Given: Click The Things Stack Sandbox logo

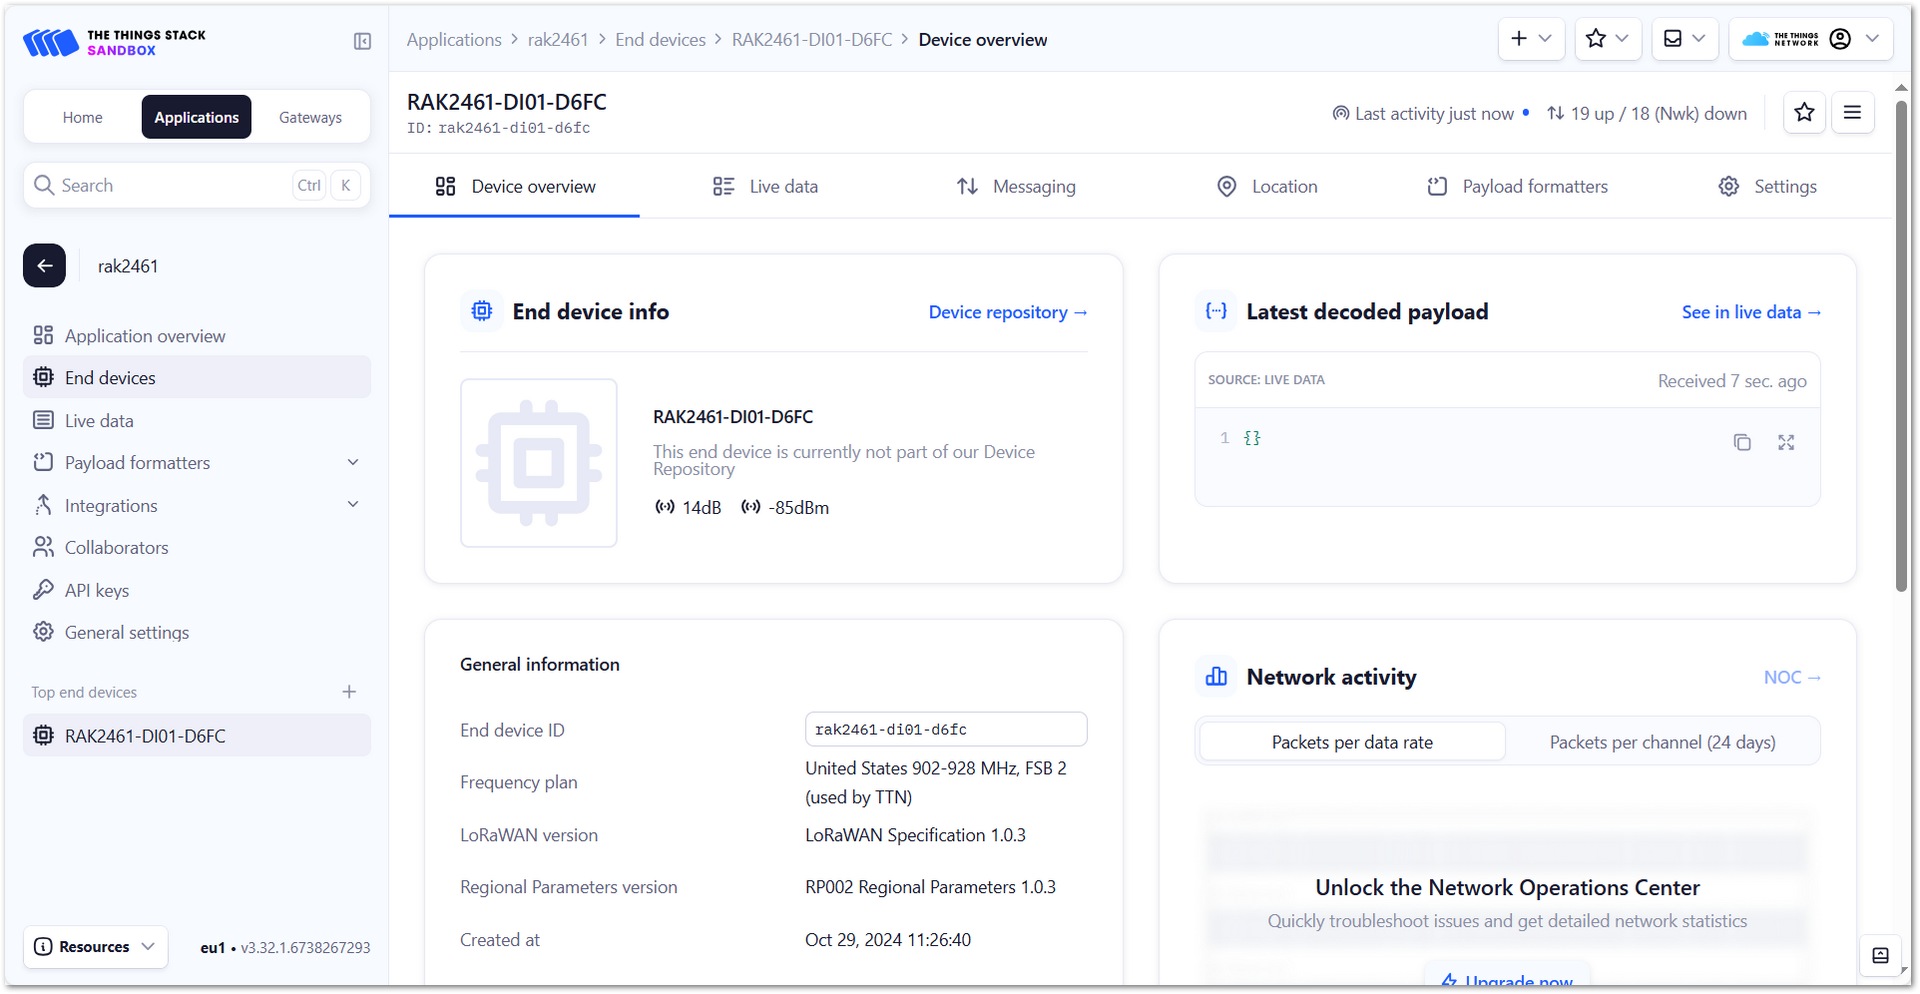Looking at the screenshot, I should click(114, 42).
